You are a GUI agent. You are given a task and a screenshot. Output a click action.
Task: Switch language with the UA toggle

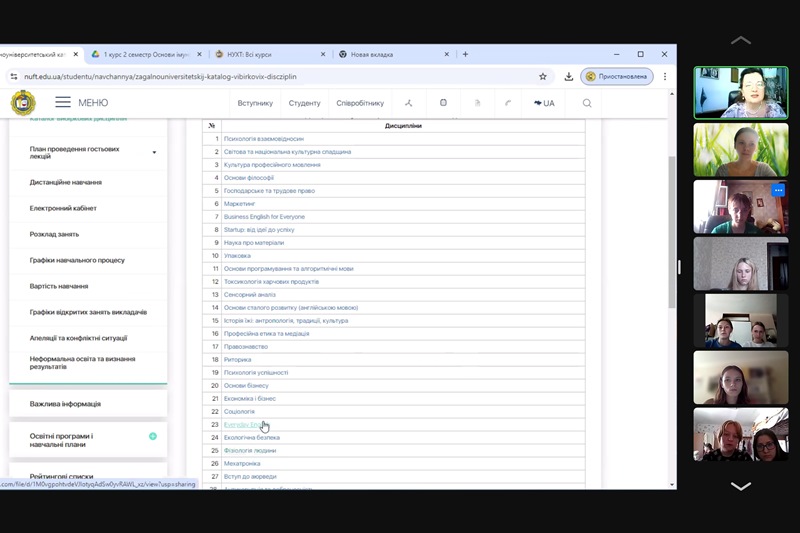point(544,103)
